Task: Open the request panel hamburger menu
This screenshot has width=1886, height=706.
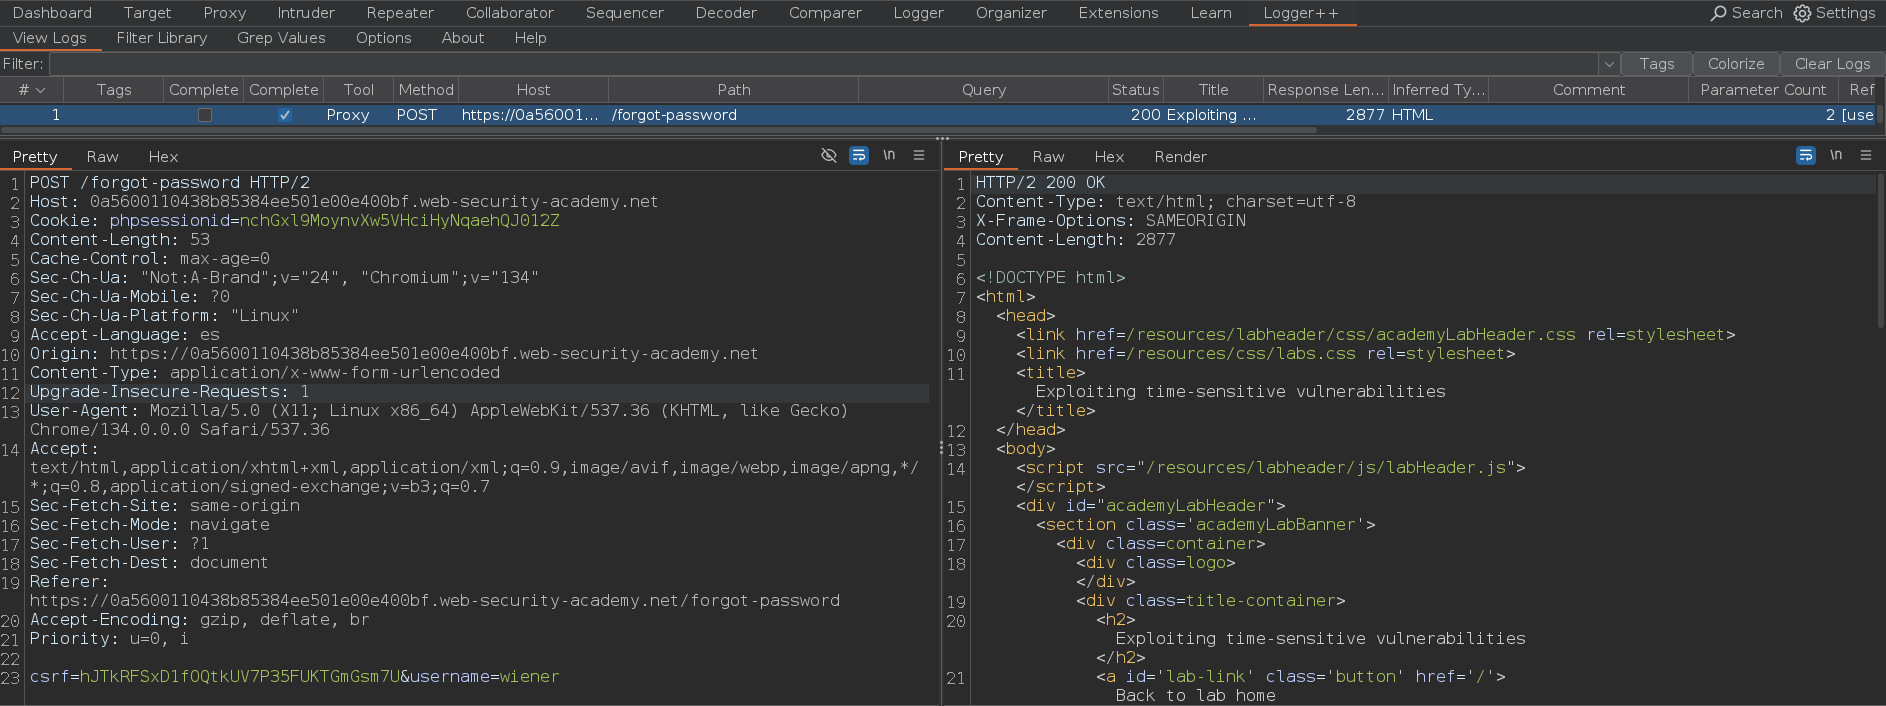Action: [x=919, y=155]
